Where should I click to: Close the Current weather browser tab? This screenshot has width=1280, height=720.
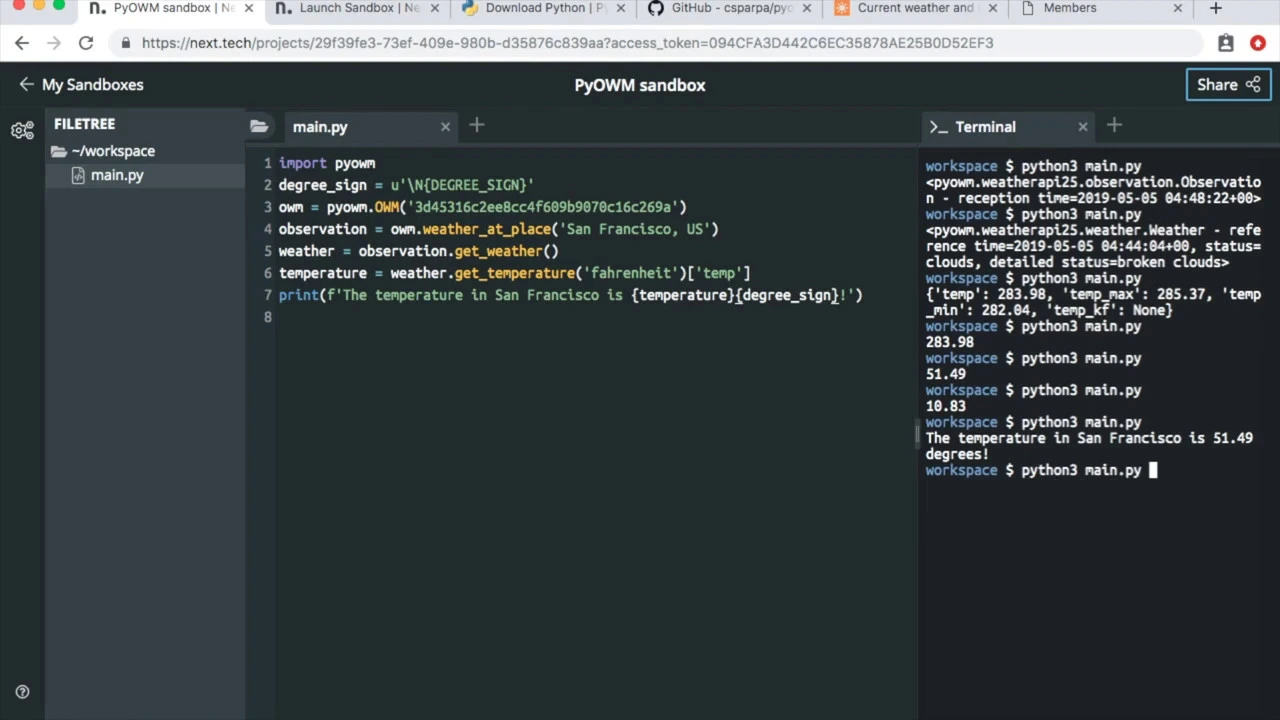(992, 8)
